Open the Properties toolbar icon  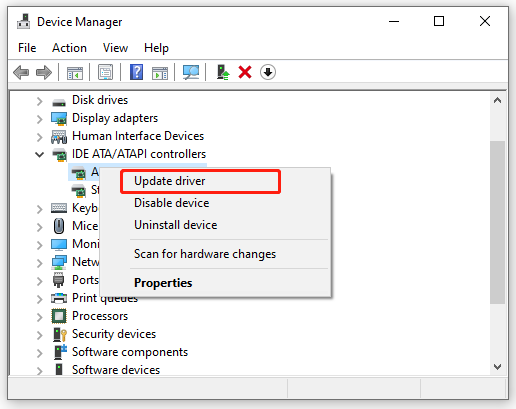click(105, 72)
